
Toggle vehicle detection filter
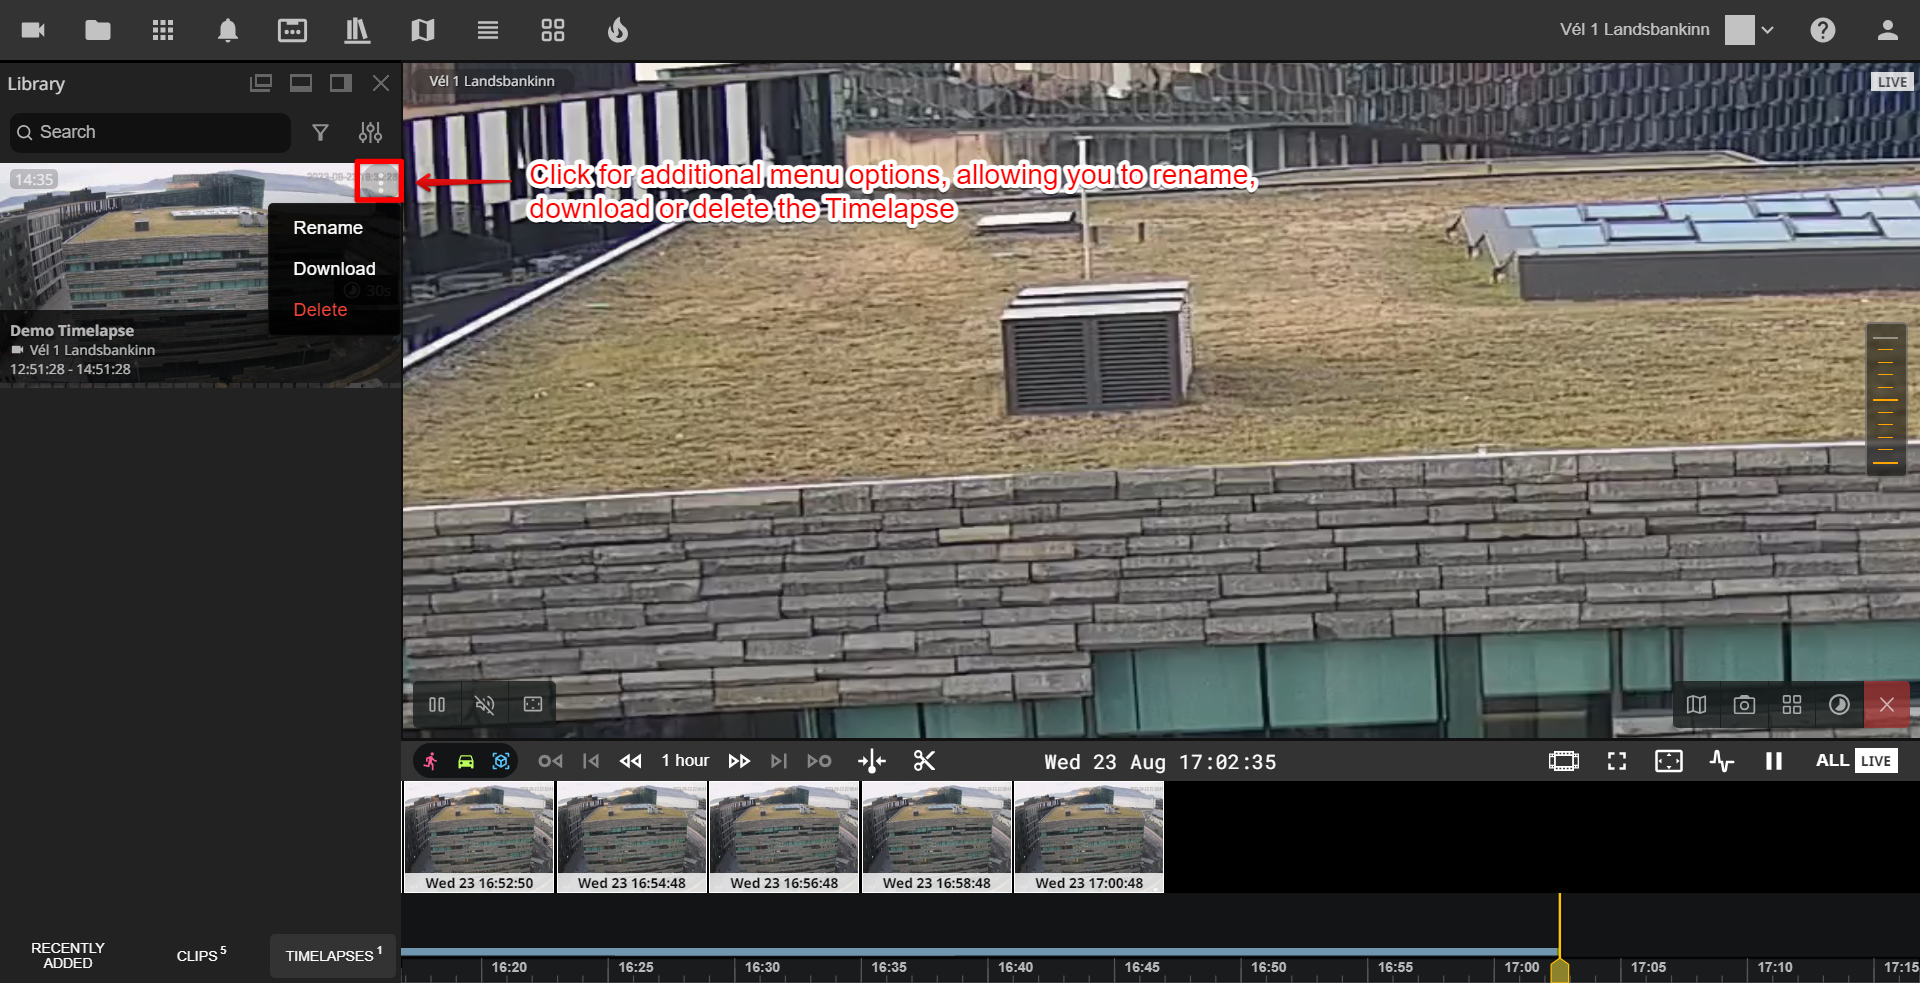466,761
